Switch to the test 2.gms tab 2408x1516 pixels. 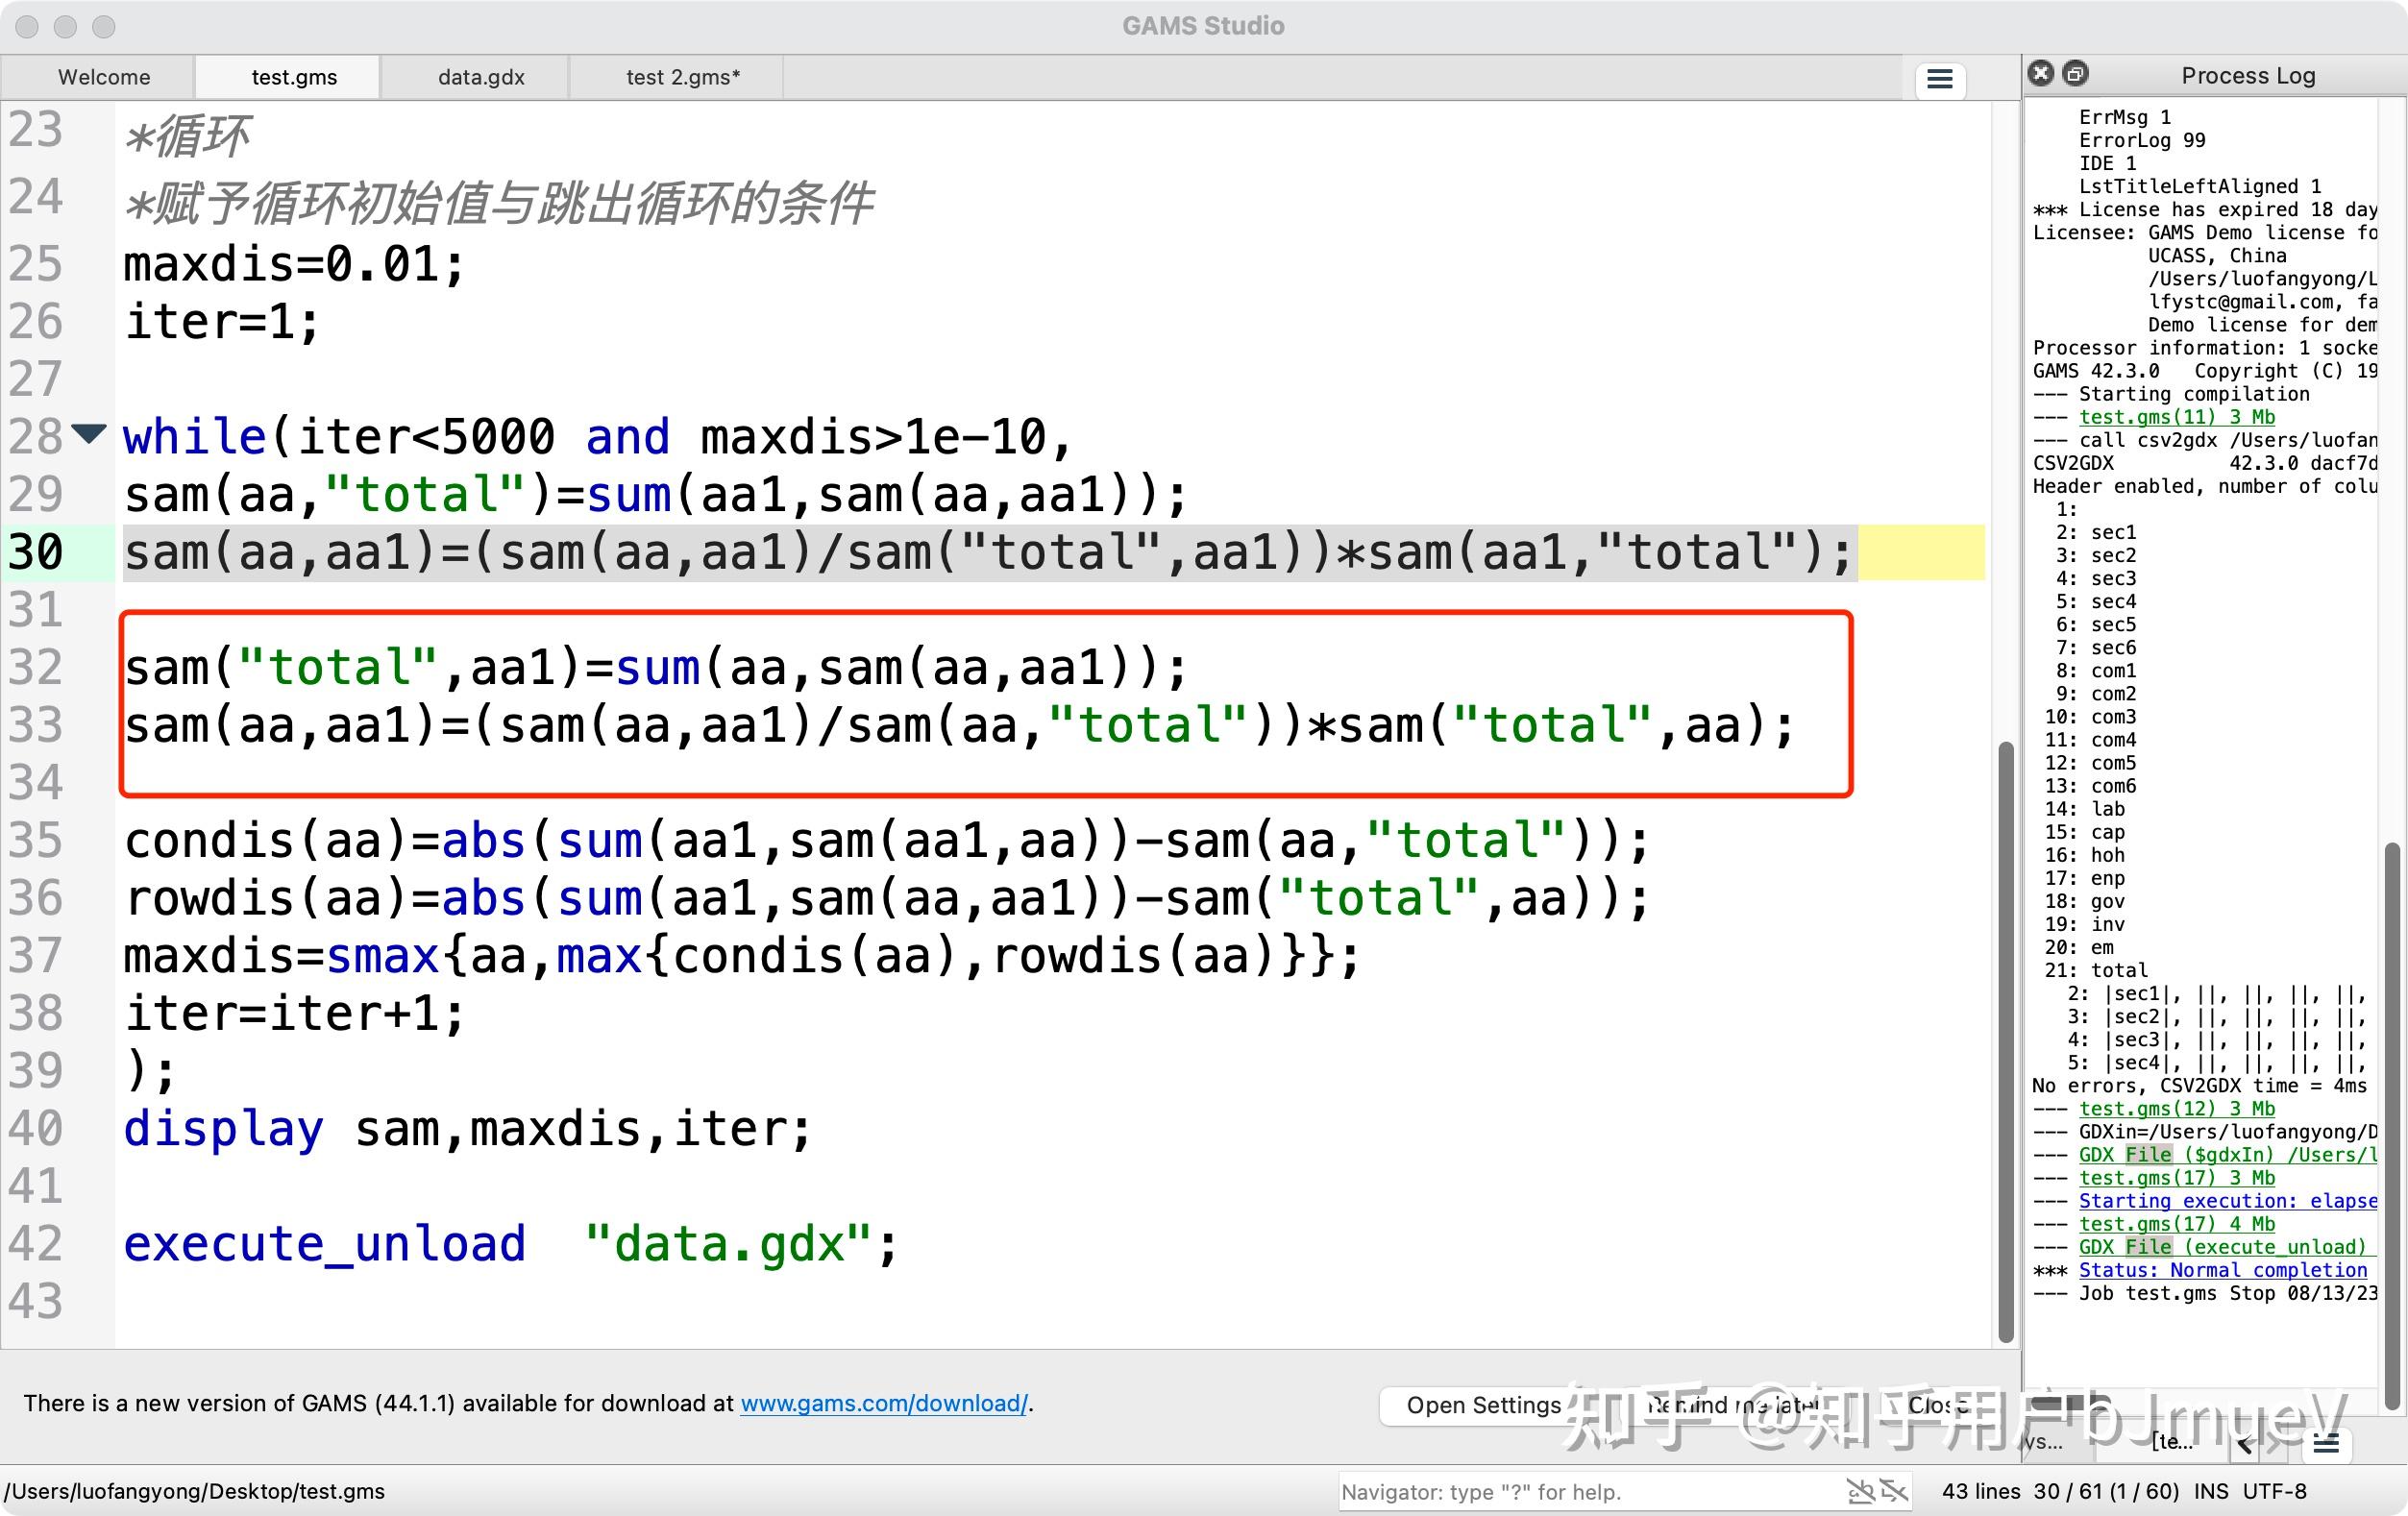[x=682, y=77]
